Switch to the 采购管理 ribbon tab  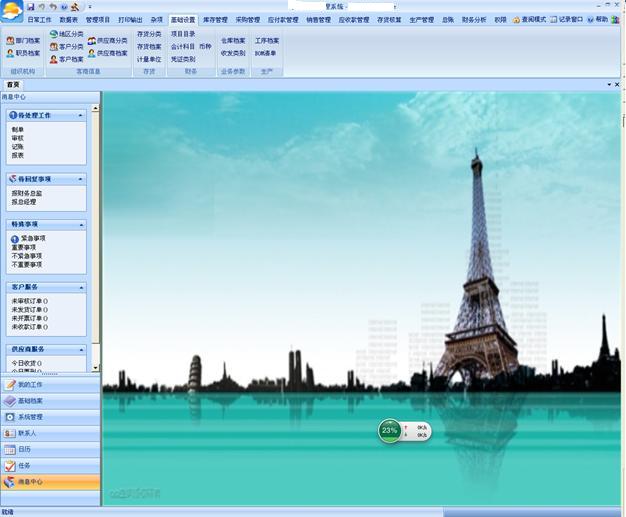point(248,20)
